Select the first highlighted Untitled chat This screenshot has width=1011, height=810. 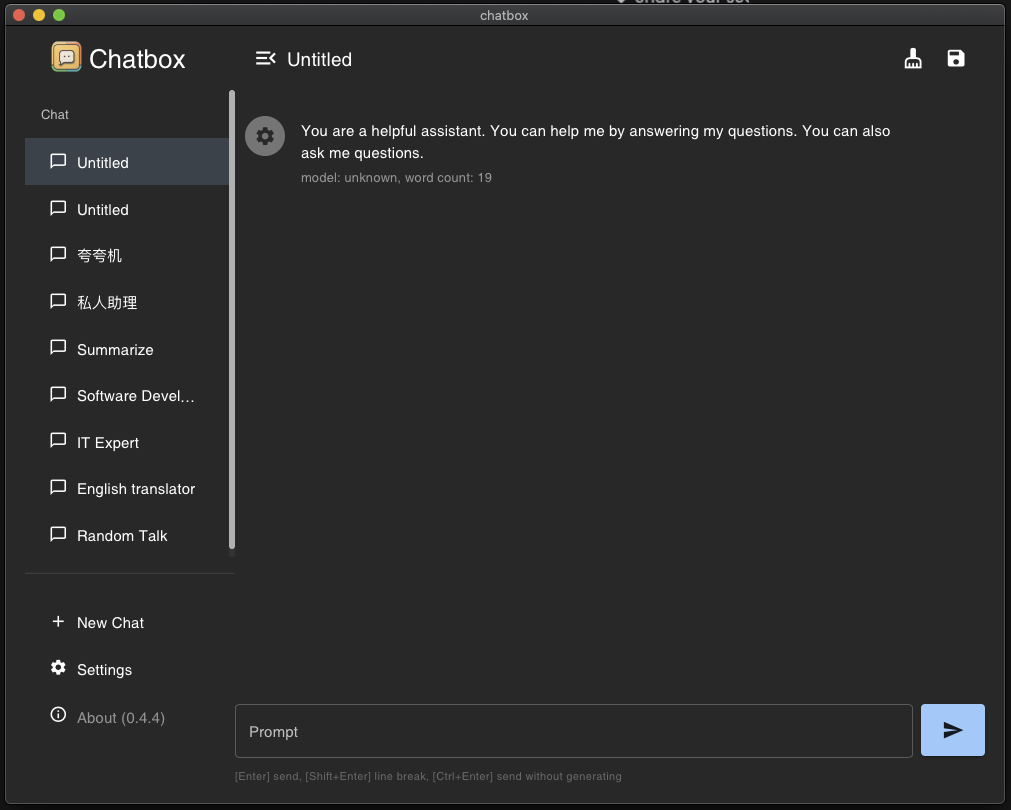click(x=127, y=162)
